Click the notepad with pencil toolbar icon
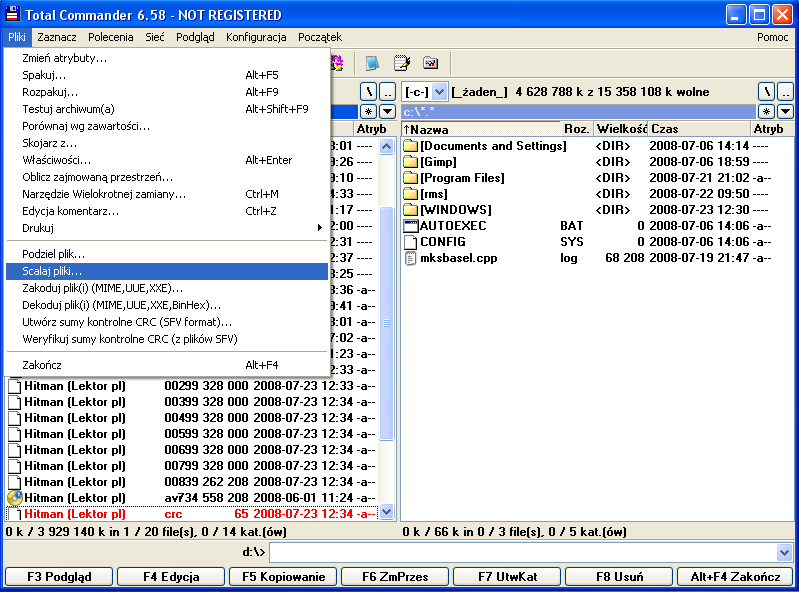 pos(401,63)
